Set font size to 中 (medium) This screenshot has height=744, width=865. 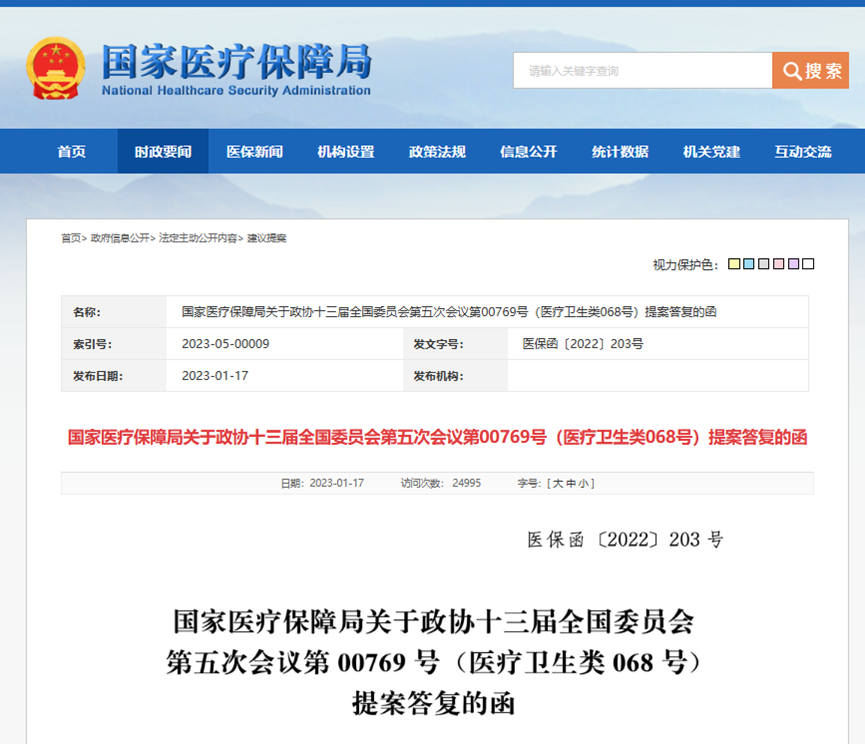(x=570, y=484)
